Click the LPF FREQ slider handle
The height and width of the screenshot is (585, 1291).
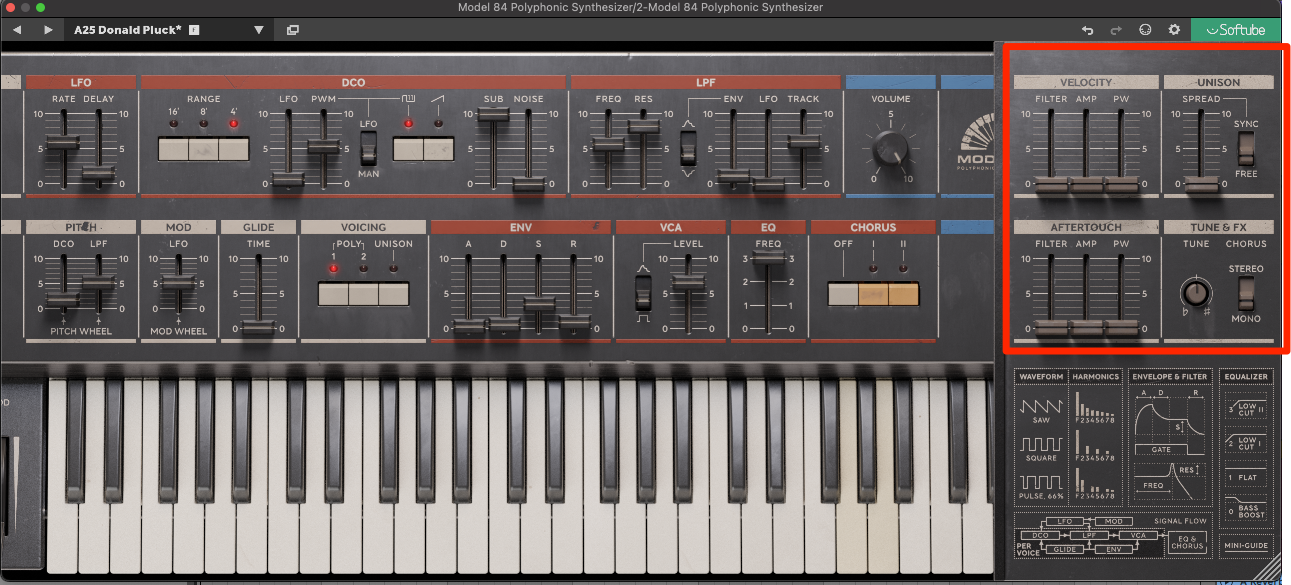tap(608, 144)
